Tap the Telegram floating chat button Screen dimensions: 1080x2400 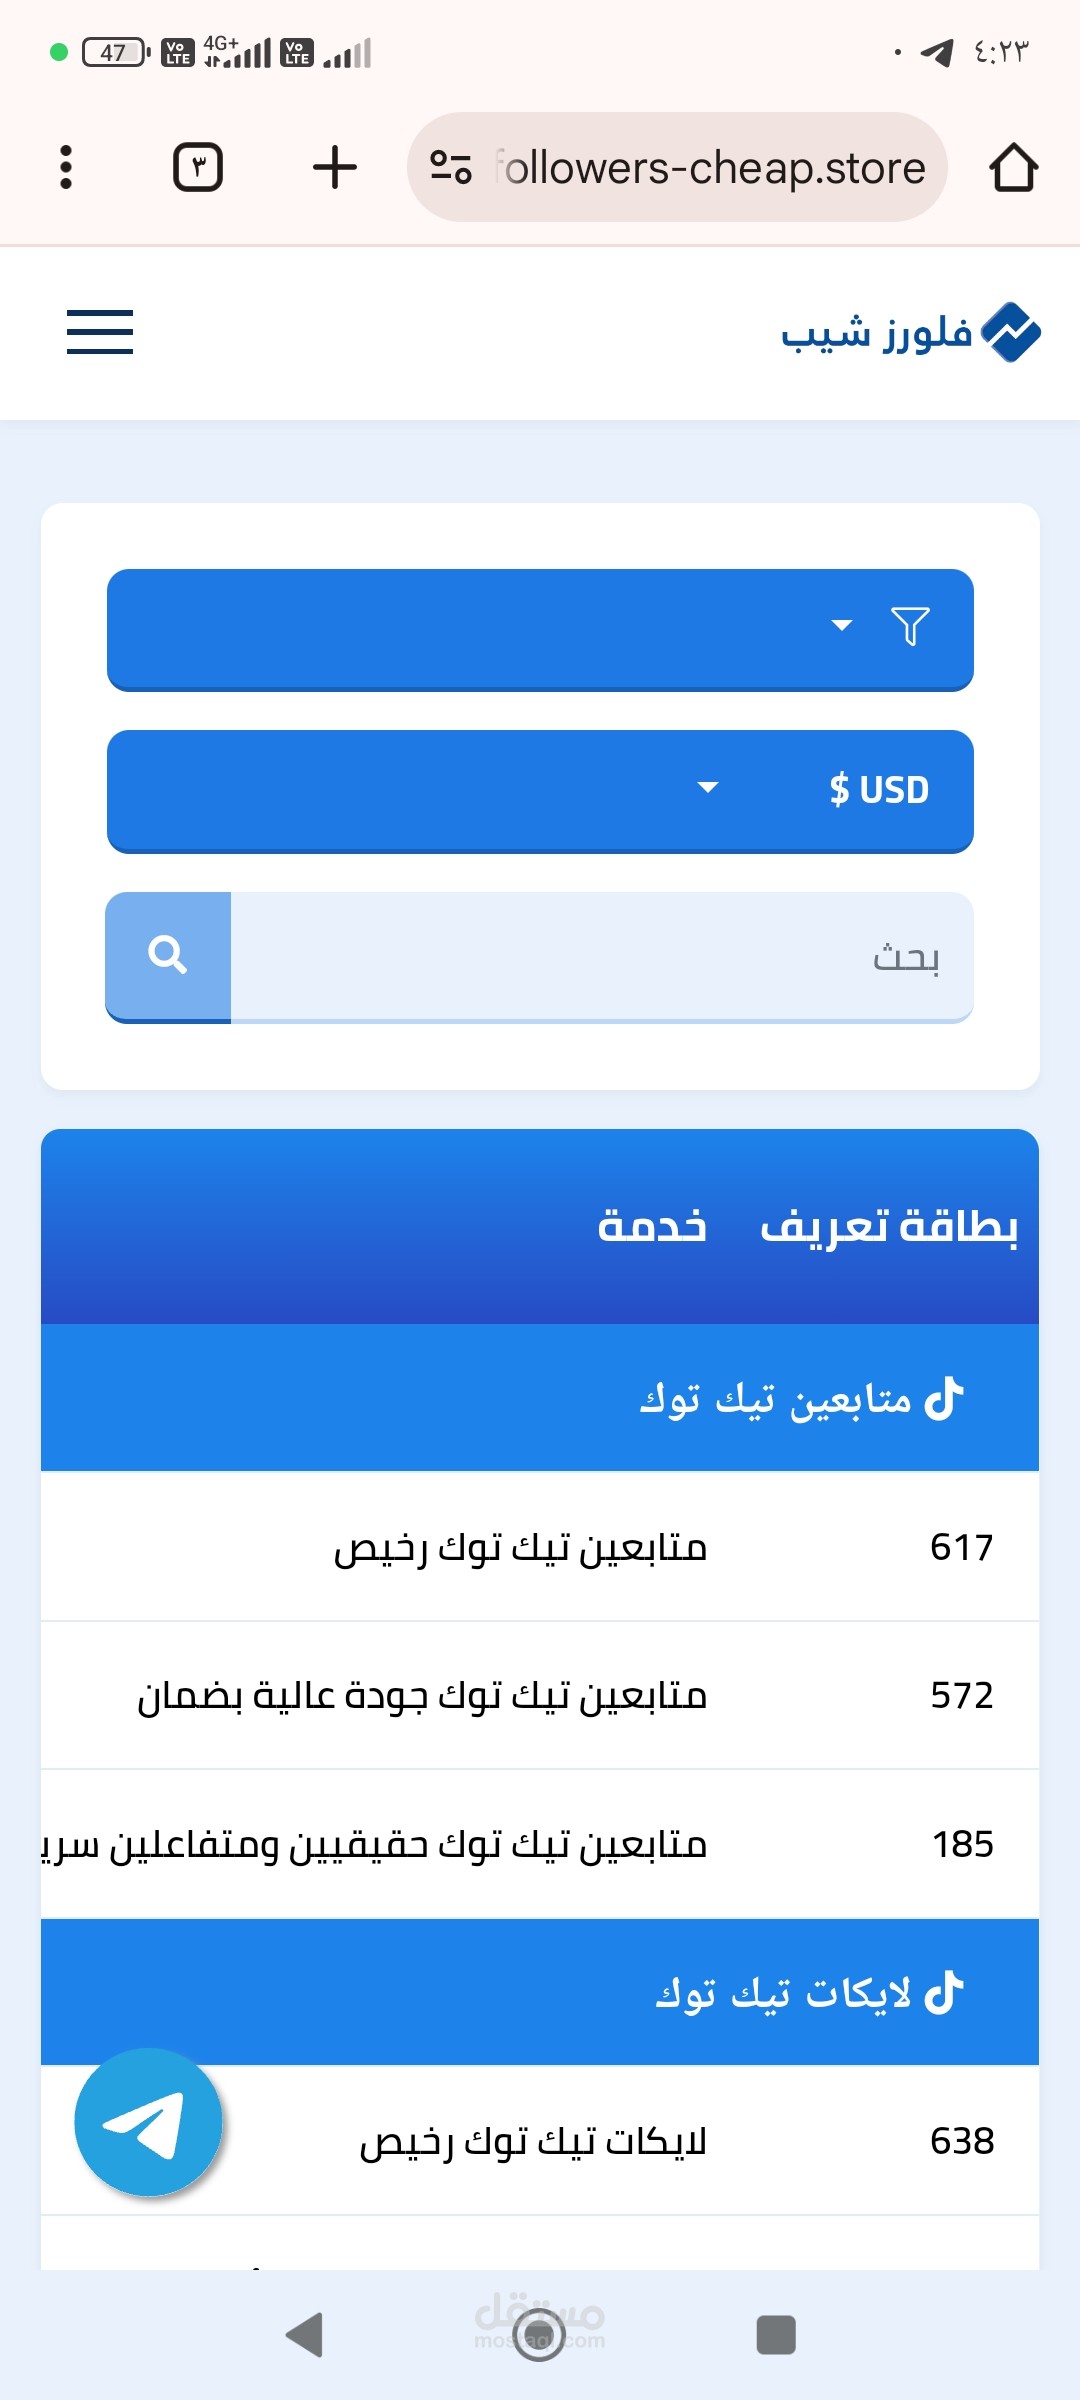pyautogui.click(x=148, y=2122)
